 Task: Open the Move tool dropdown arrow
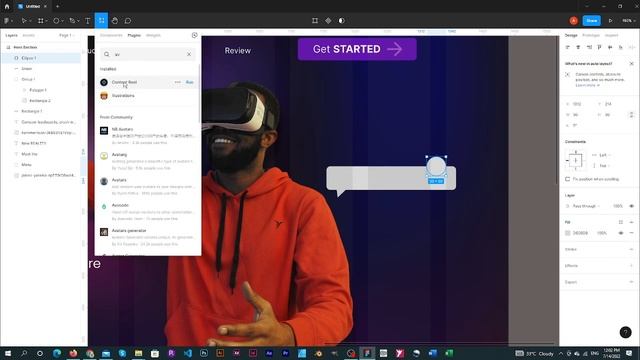click(29, 21)
